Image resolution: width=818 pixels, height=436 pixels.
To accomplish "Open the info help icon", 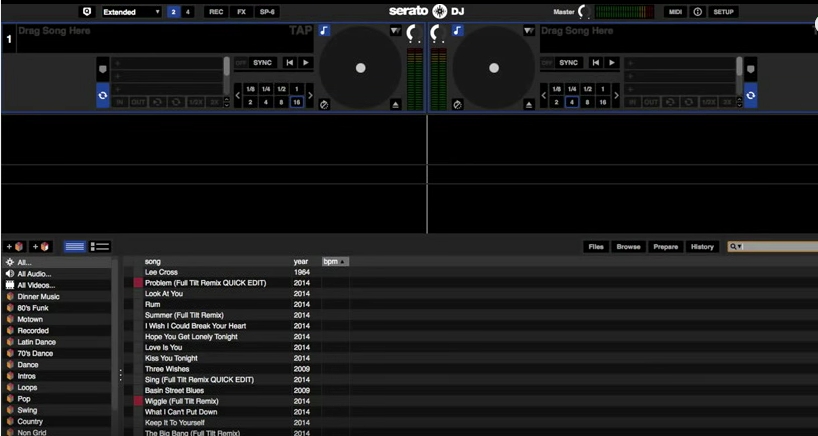I will 697,12.
